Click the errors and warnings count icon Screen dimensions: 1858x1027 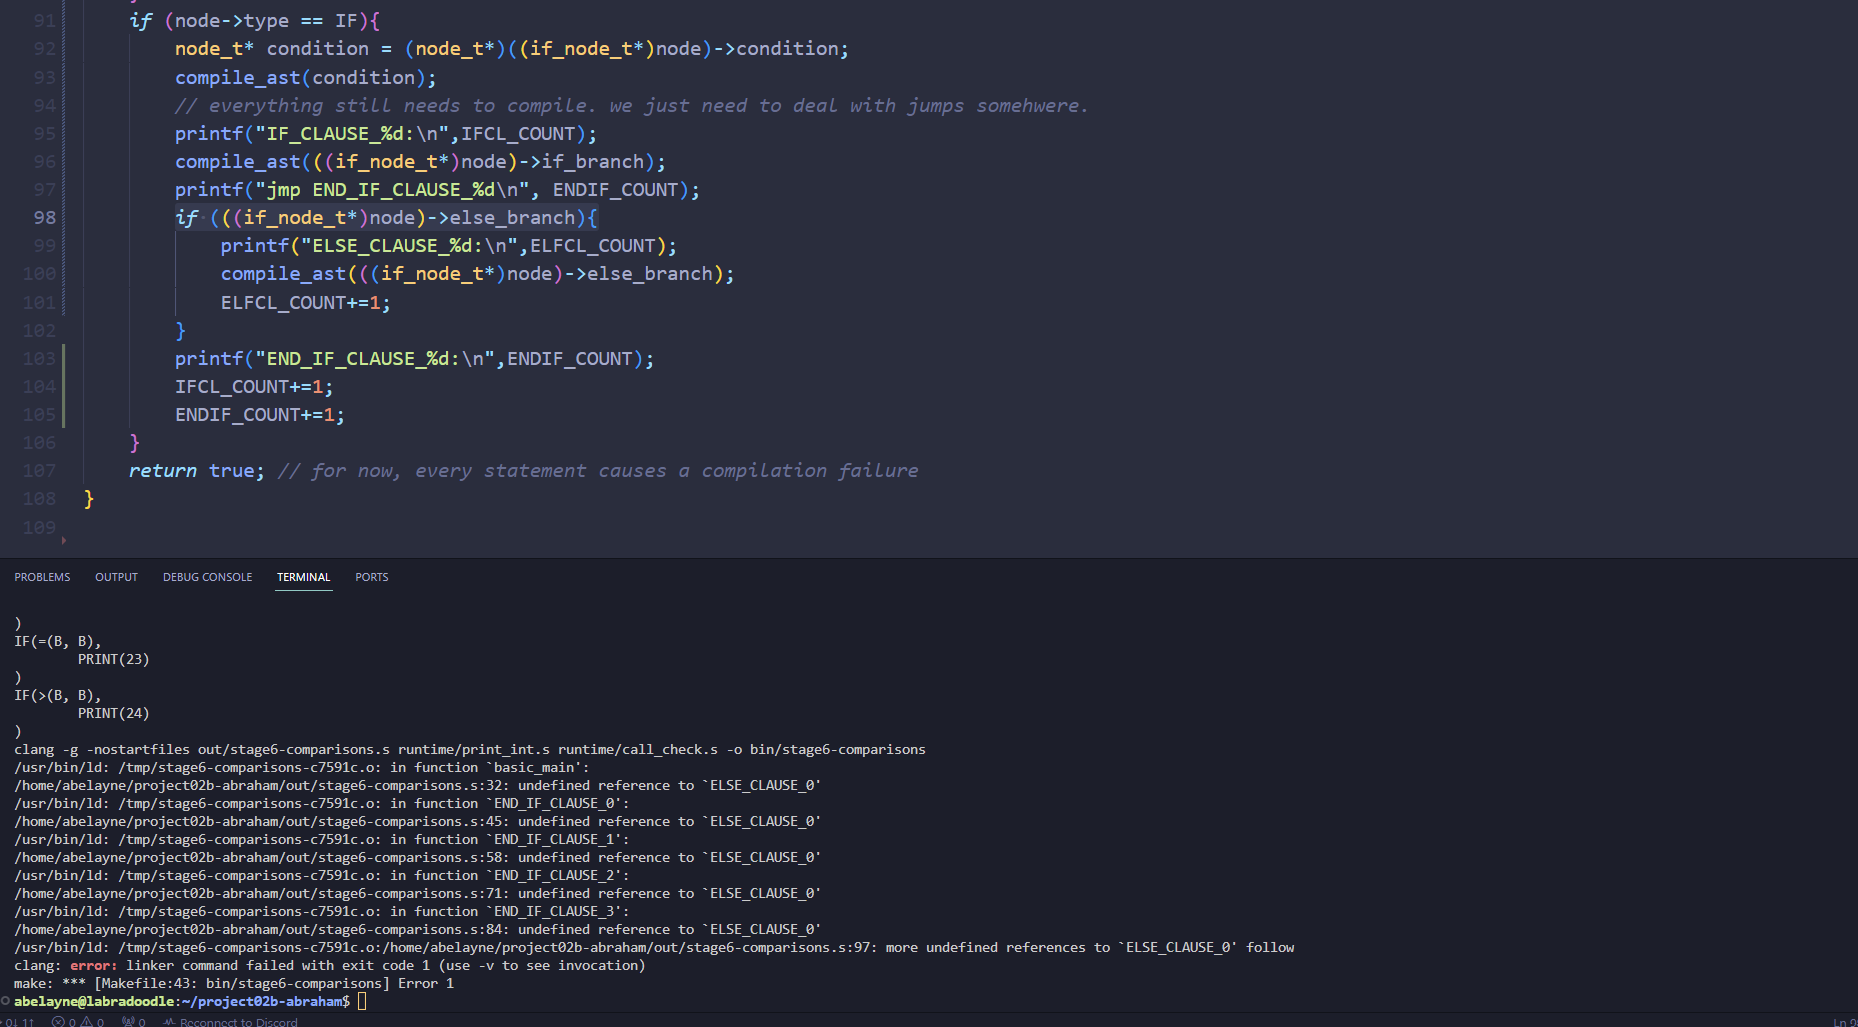coord(78,1021)
